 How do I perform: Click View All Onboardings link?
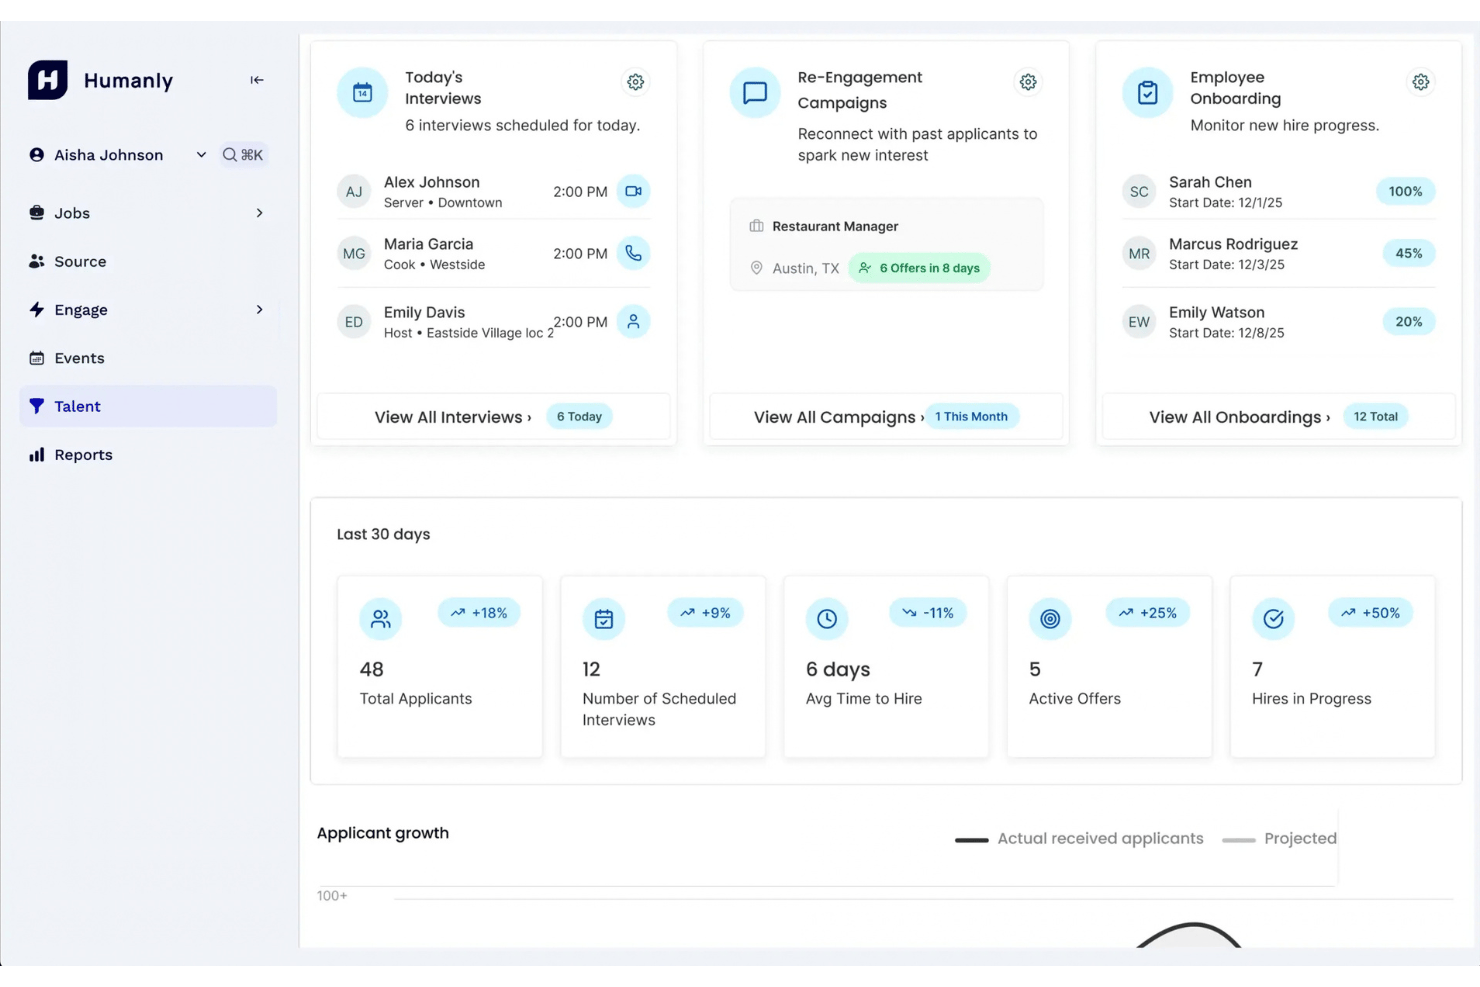[x=1239, y=417]
